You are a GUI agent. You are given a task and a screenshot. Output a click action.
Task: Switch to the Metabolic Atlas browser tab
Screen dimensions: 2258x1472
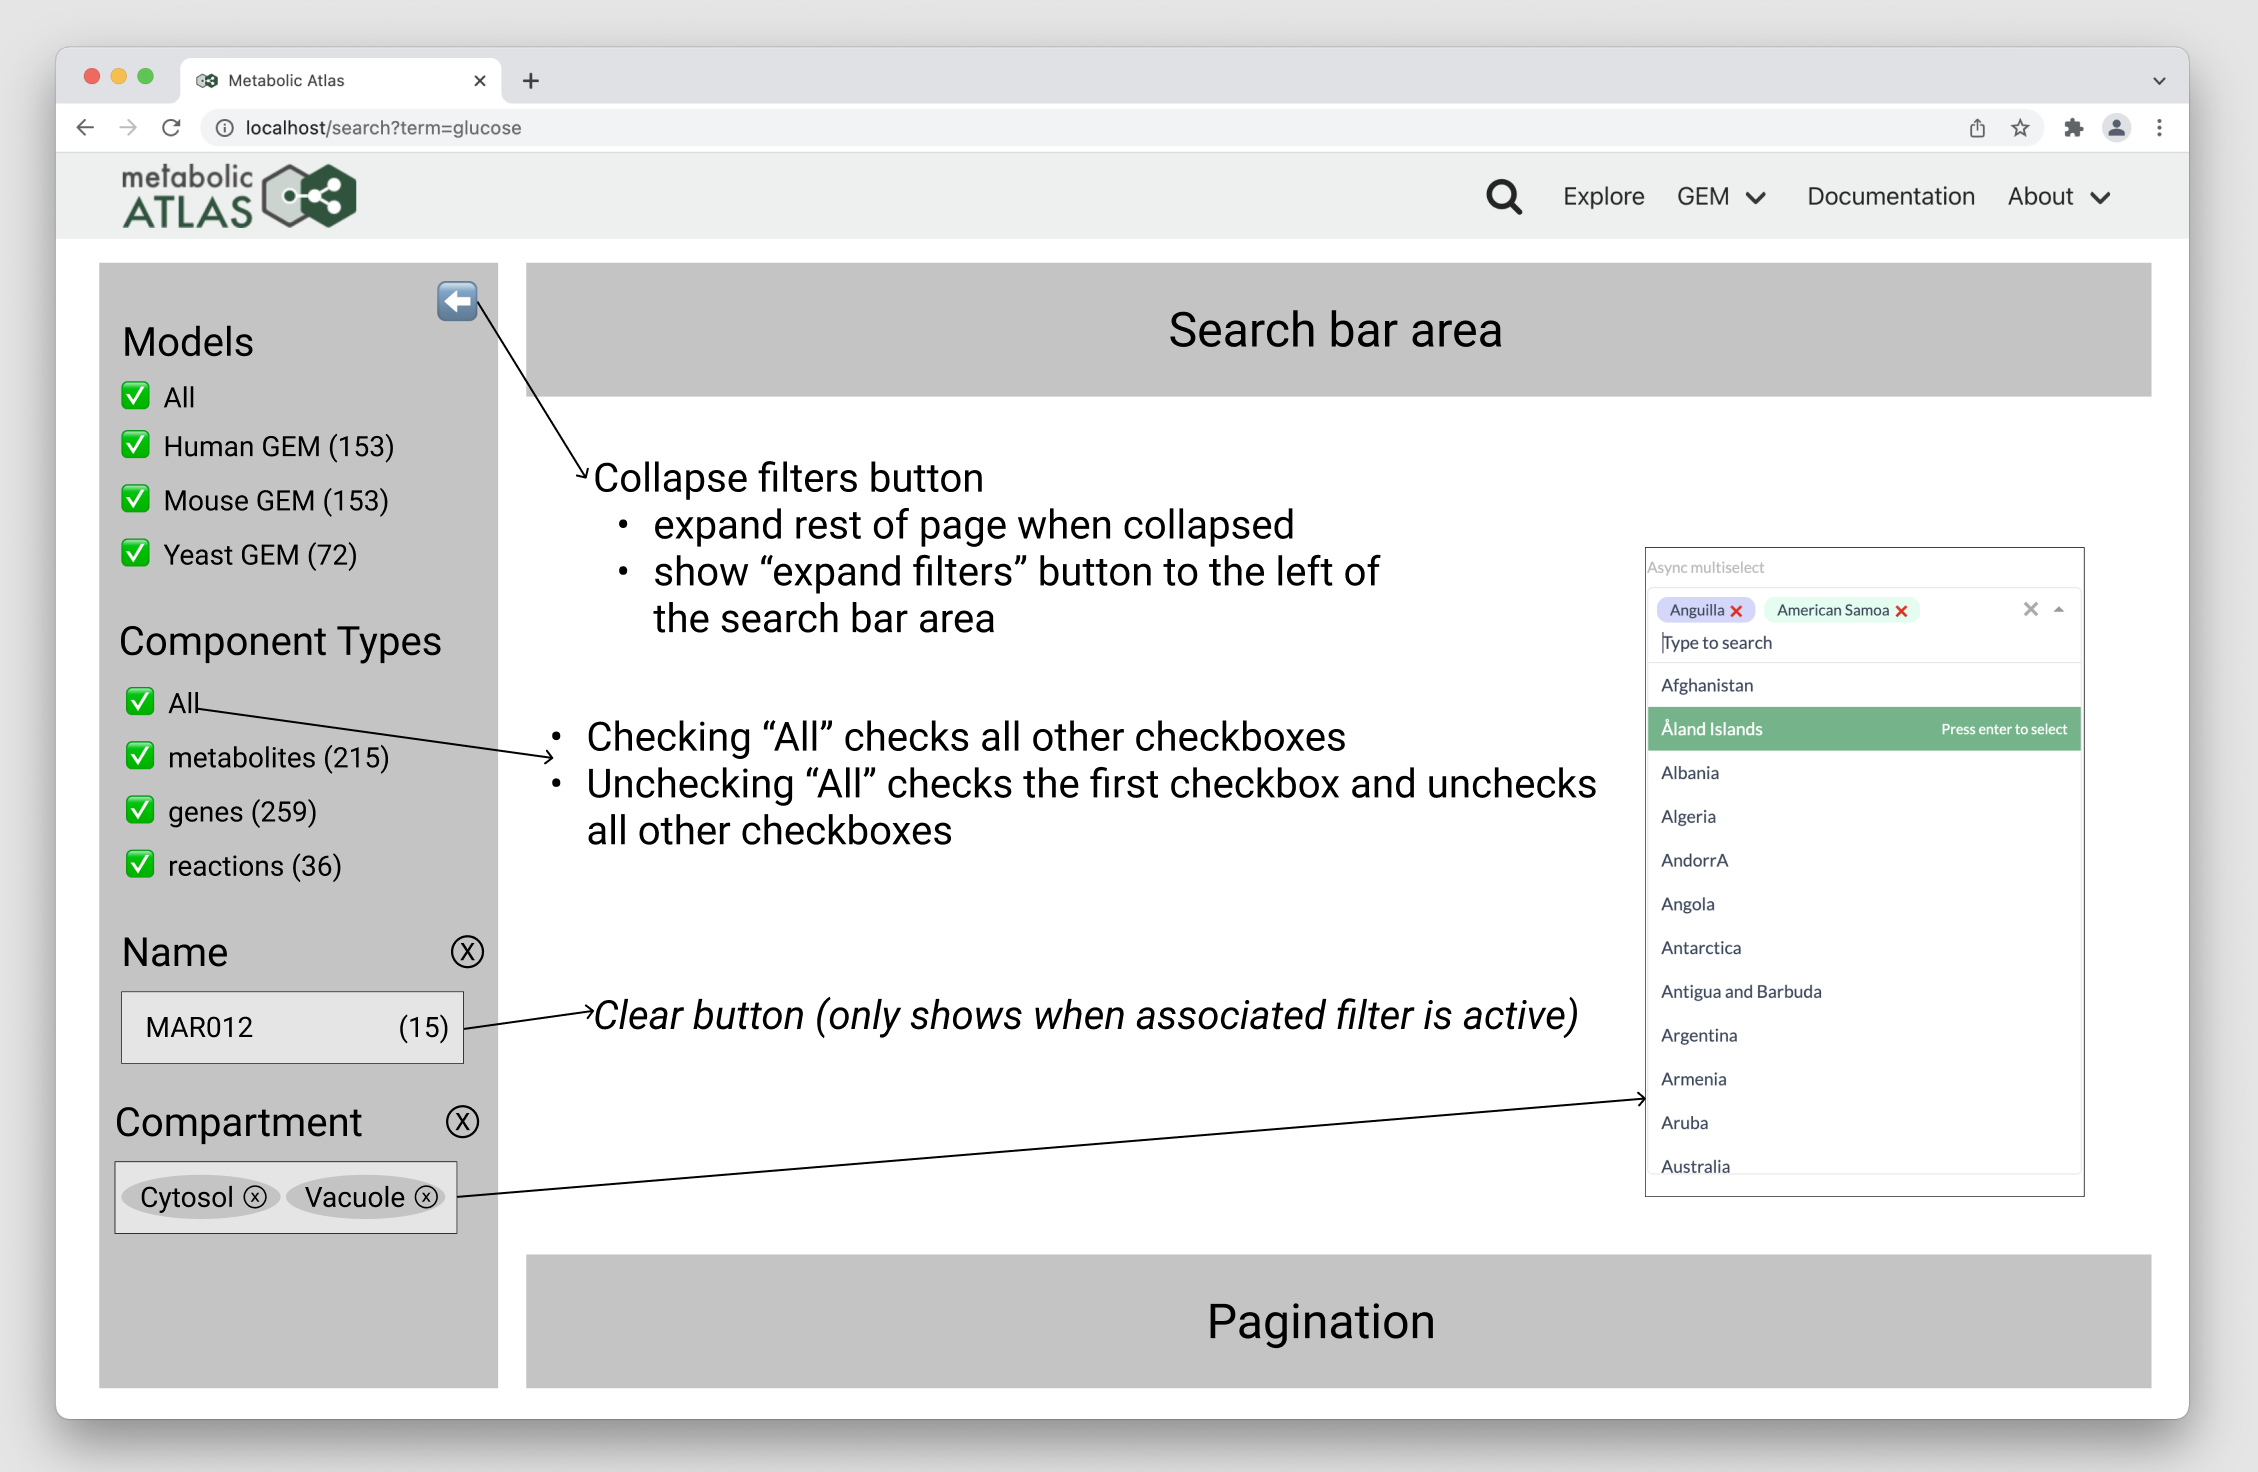click(x=330, y=80)
